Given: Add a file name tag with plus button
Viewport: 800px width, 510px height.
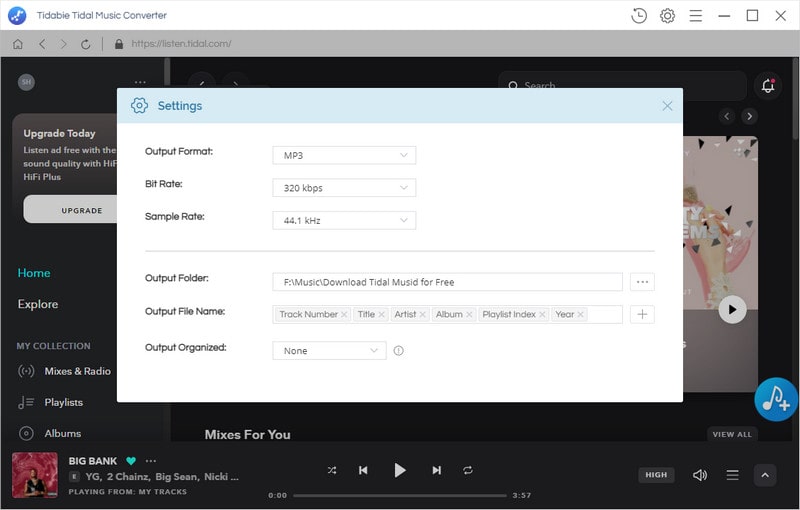Looking at the screenshot, I should [642, 314].
